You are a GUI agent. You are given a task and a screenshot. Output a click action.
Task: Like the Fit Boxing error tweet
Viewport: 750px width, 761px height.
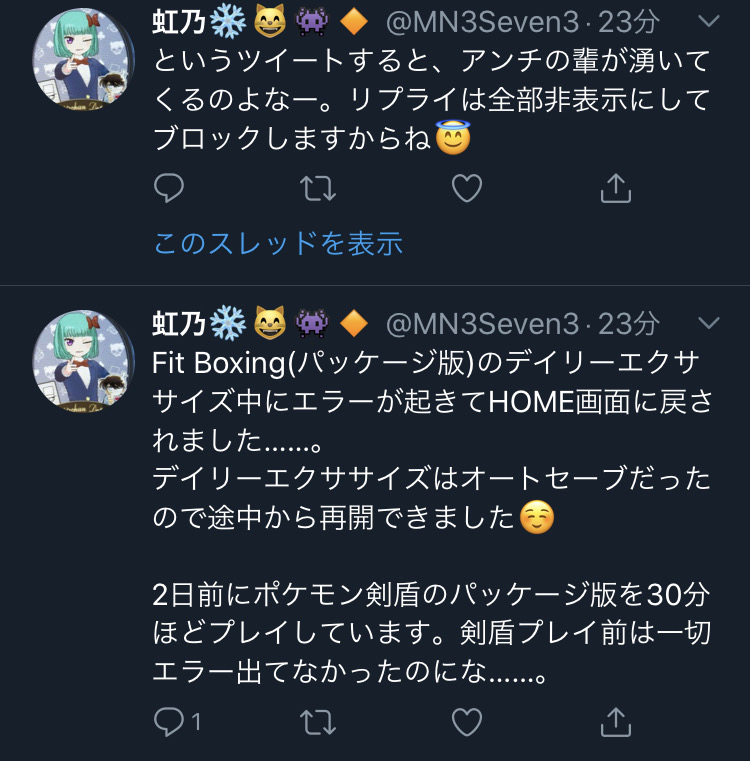467,722
